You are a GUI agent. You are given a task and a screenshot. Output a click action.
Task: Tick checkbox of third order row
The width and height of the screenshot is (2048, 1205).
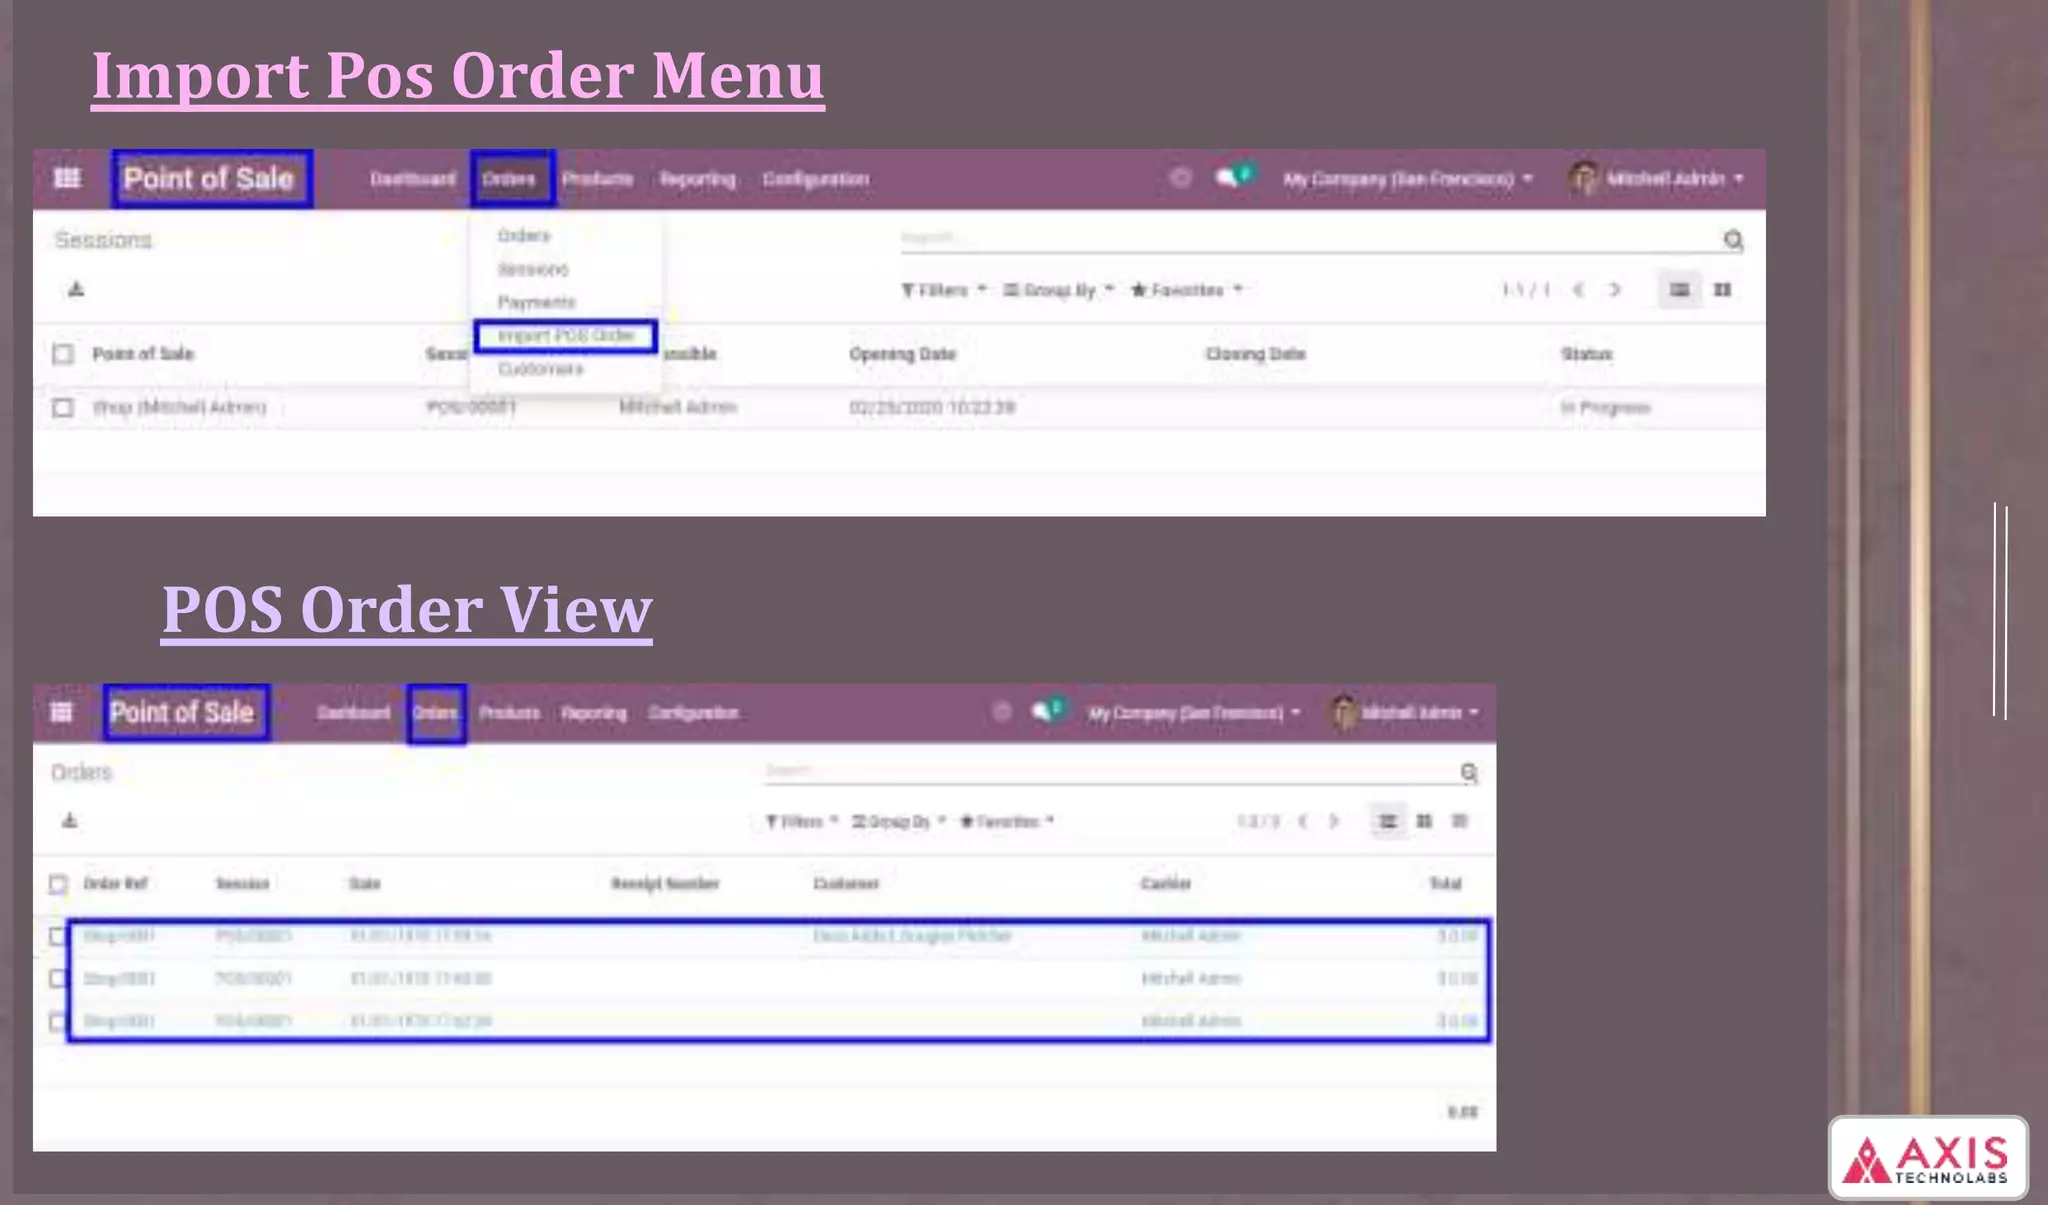(x=57, y=1022)
